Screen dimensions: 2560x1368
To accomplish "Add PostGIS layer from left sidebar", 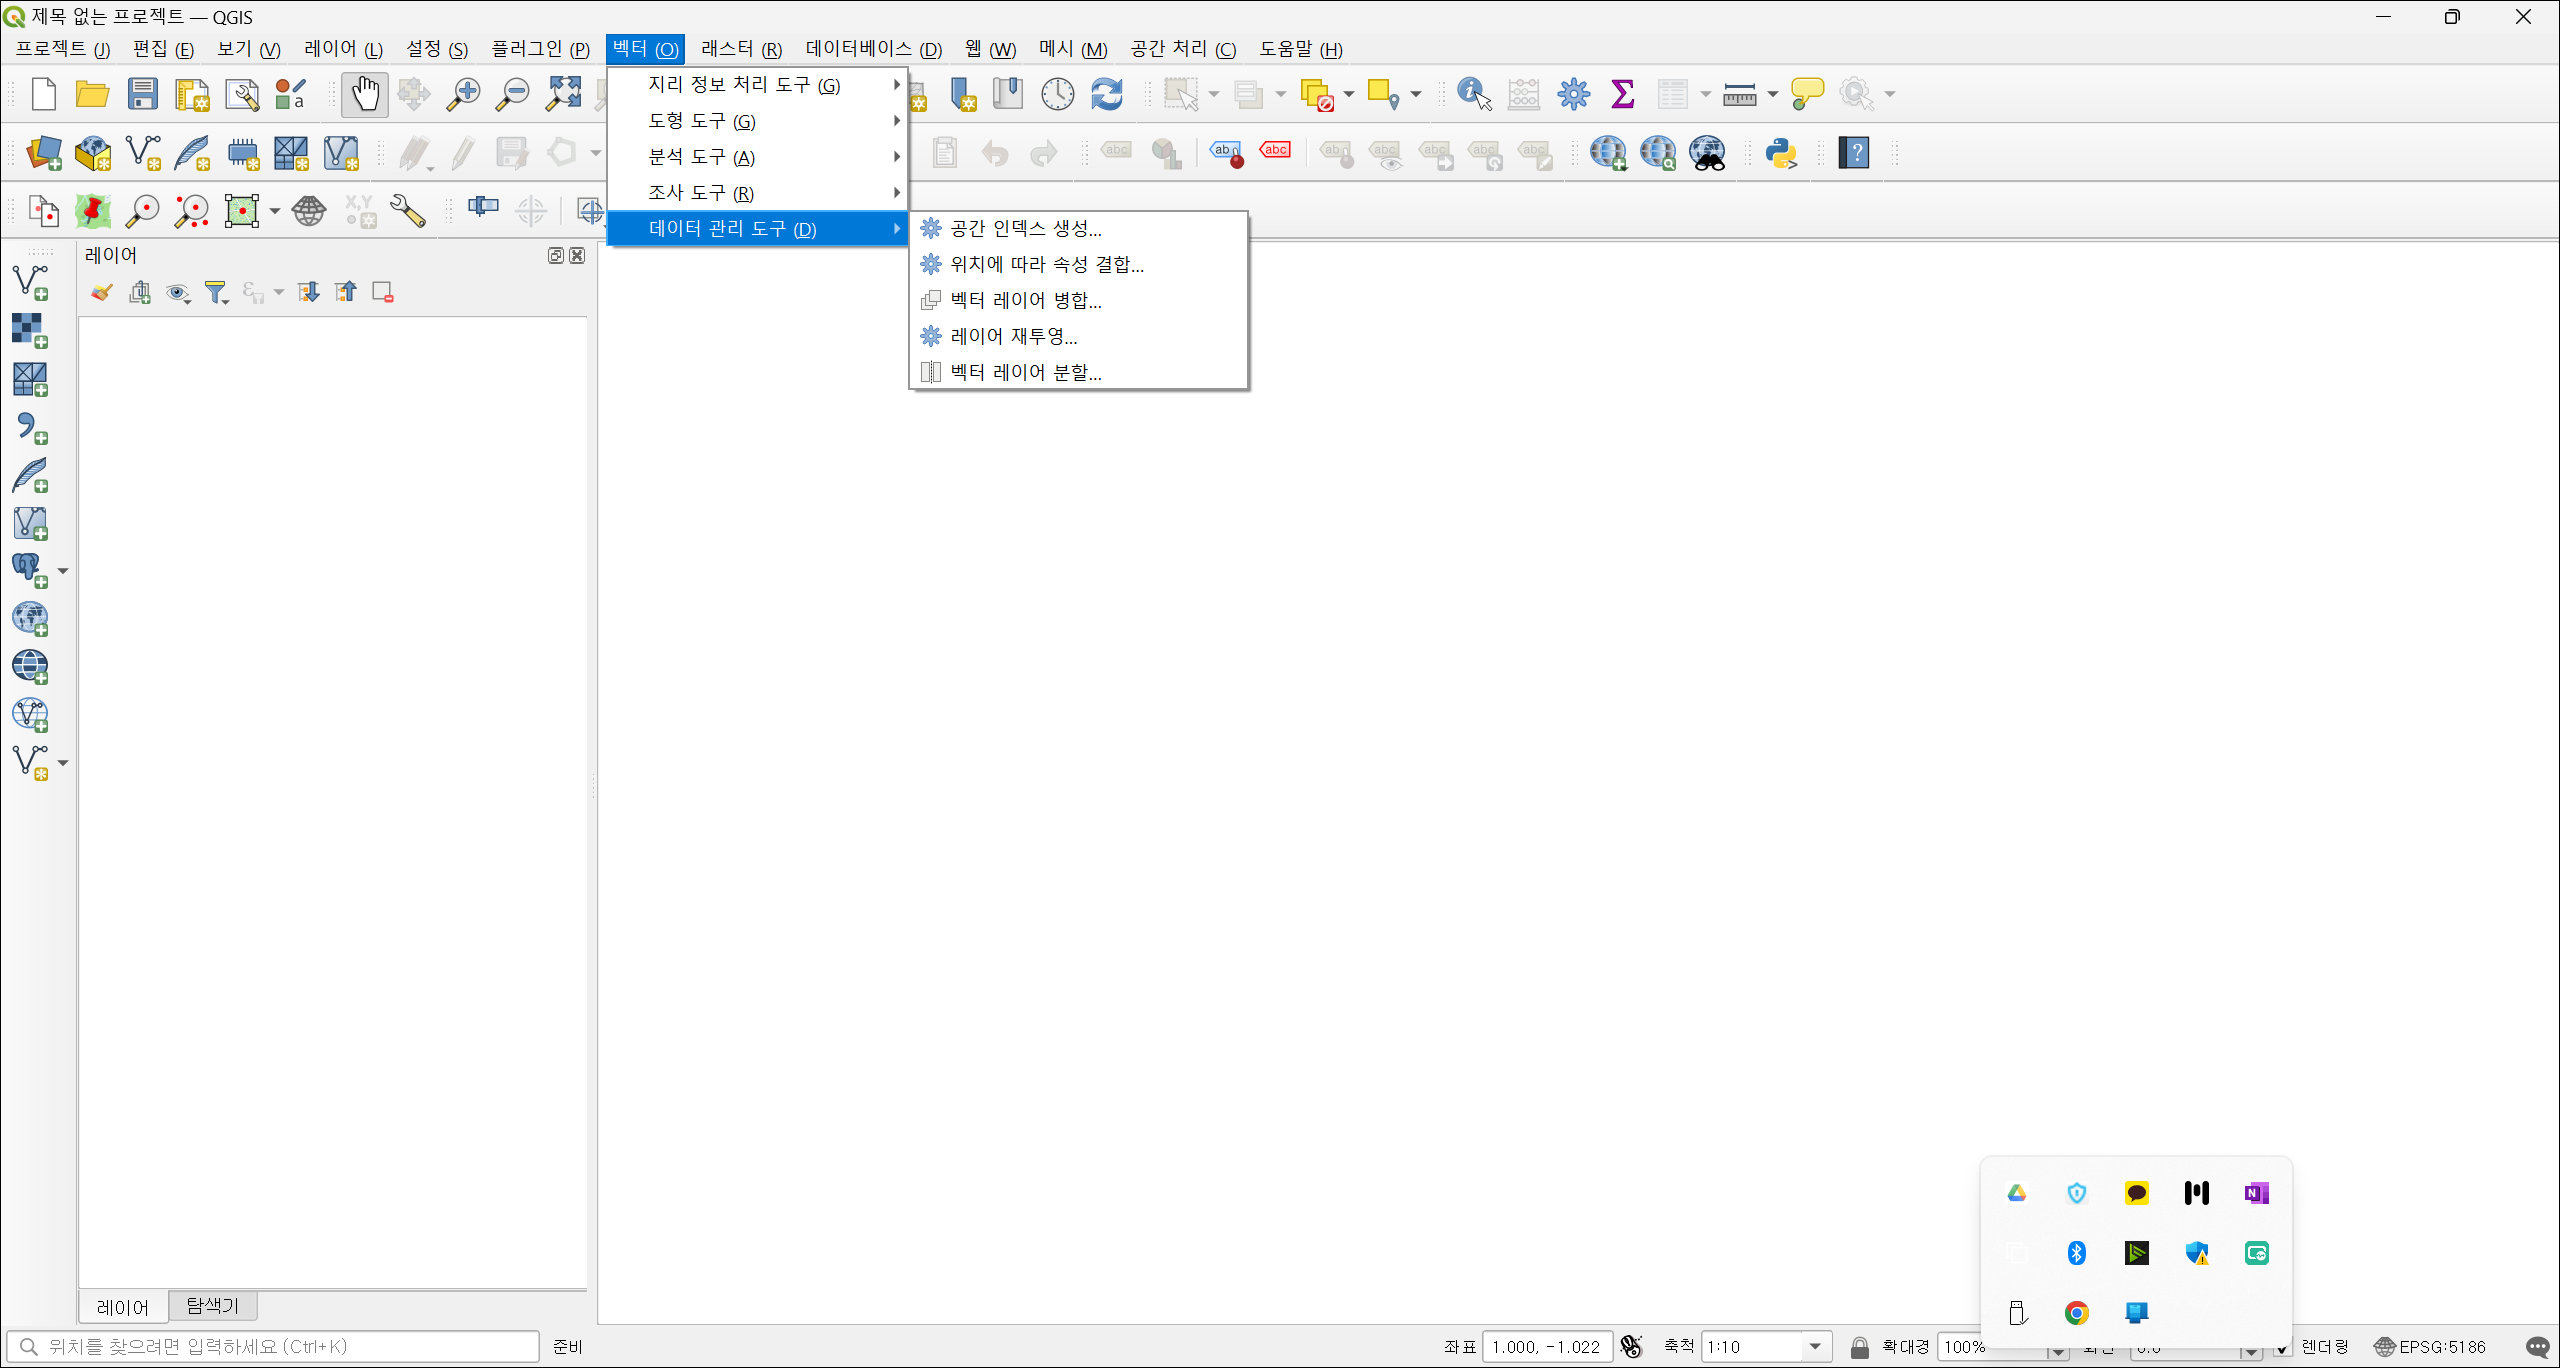I will (x=29, y=569).
